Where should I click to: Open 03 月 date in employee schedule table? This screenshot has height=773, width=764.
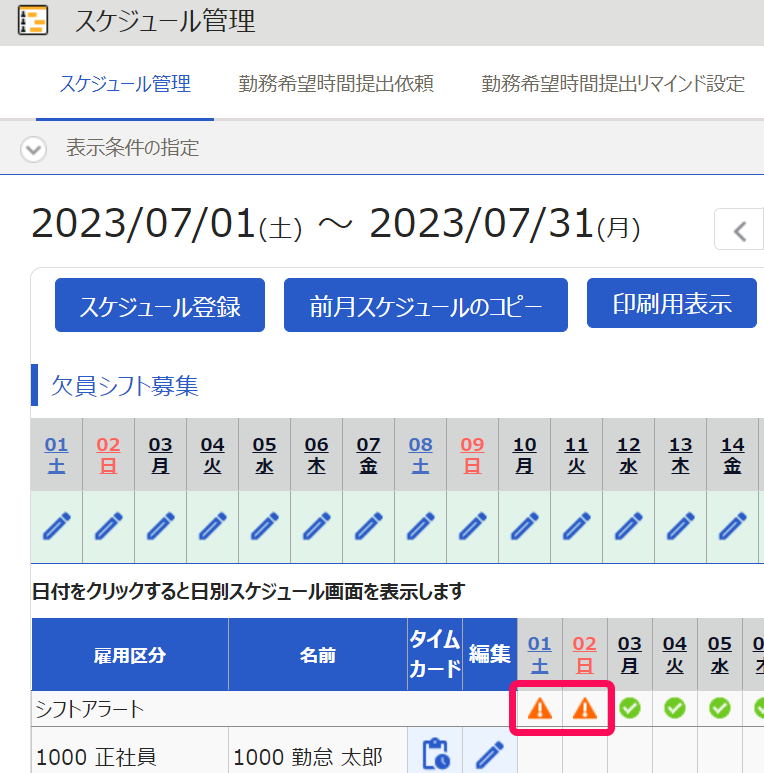[630, 654]
